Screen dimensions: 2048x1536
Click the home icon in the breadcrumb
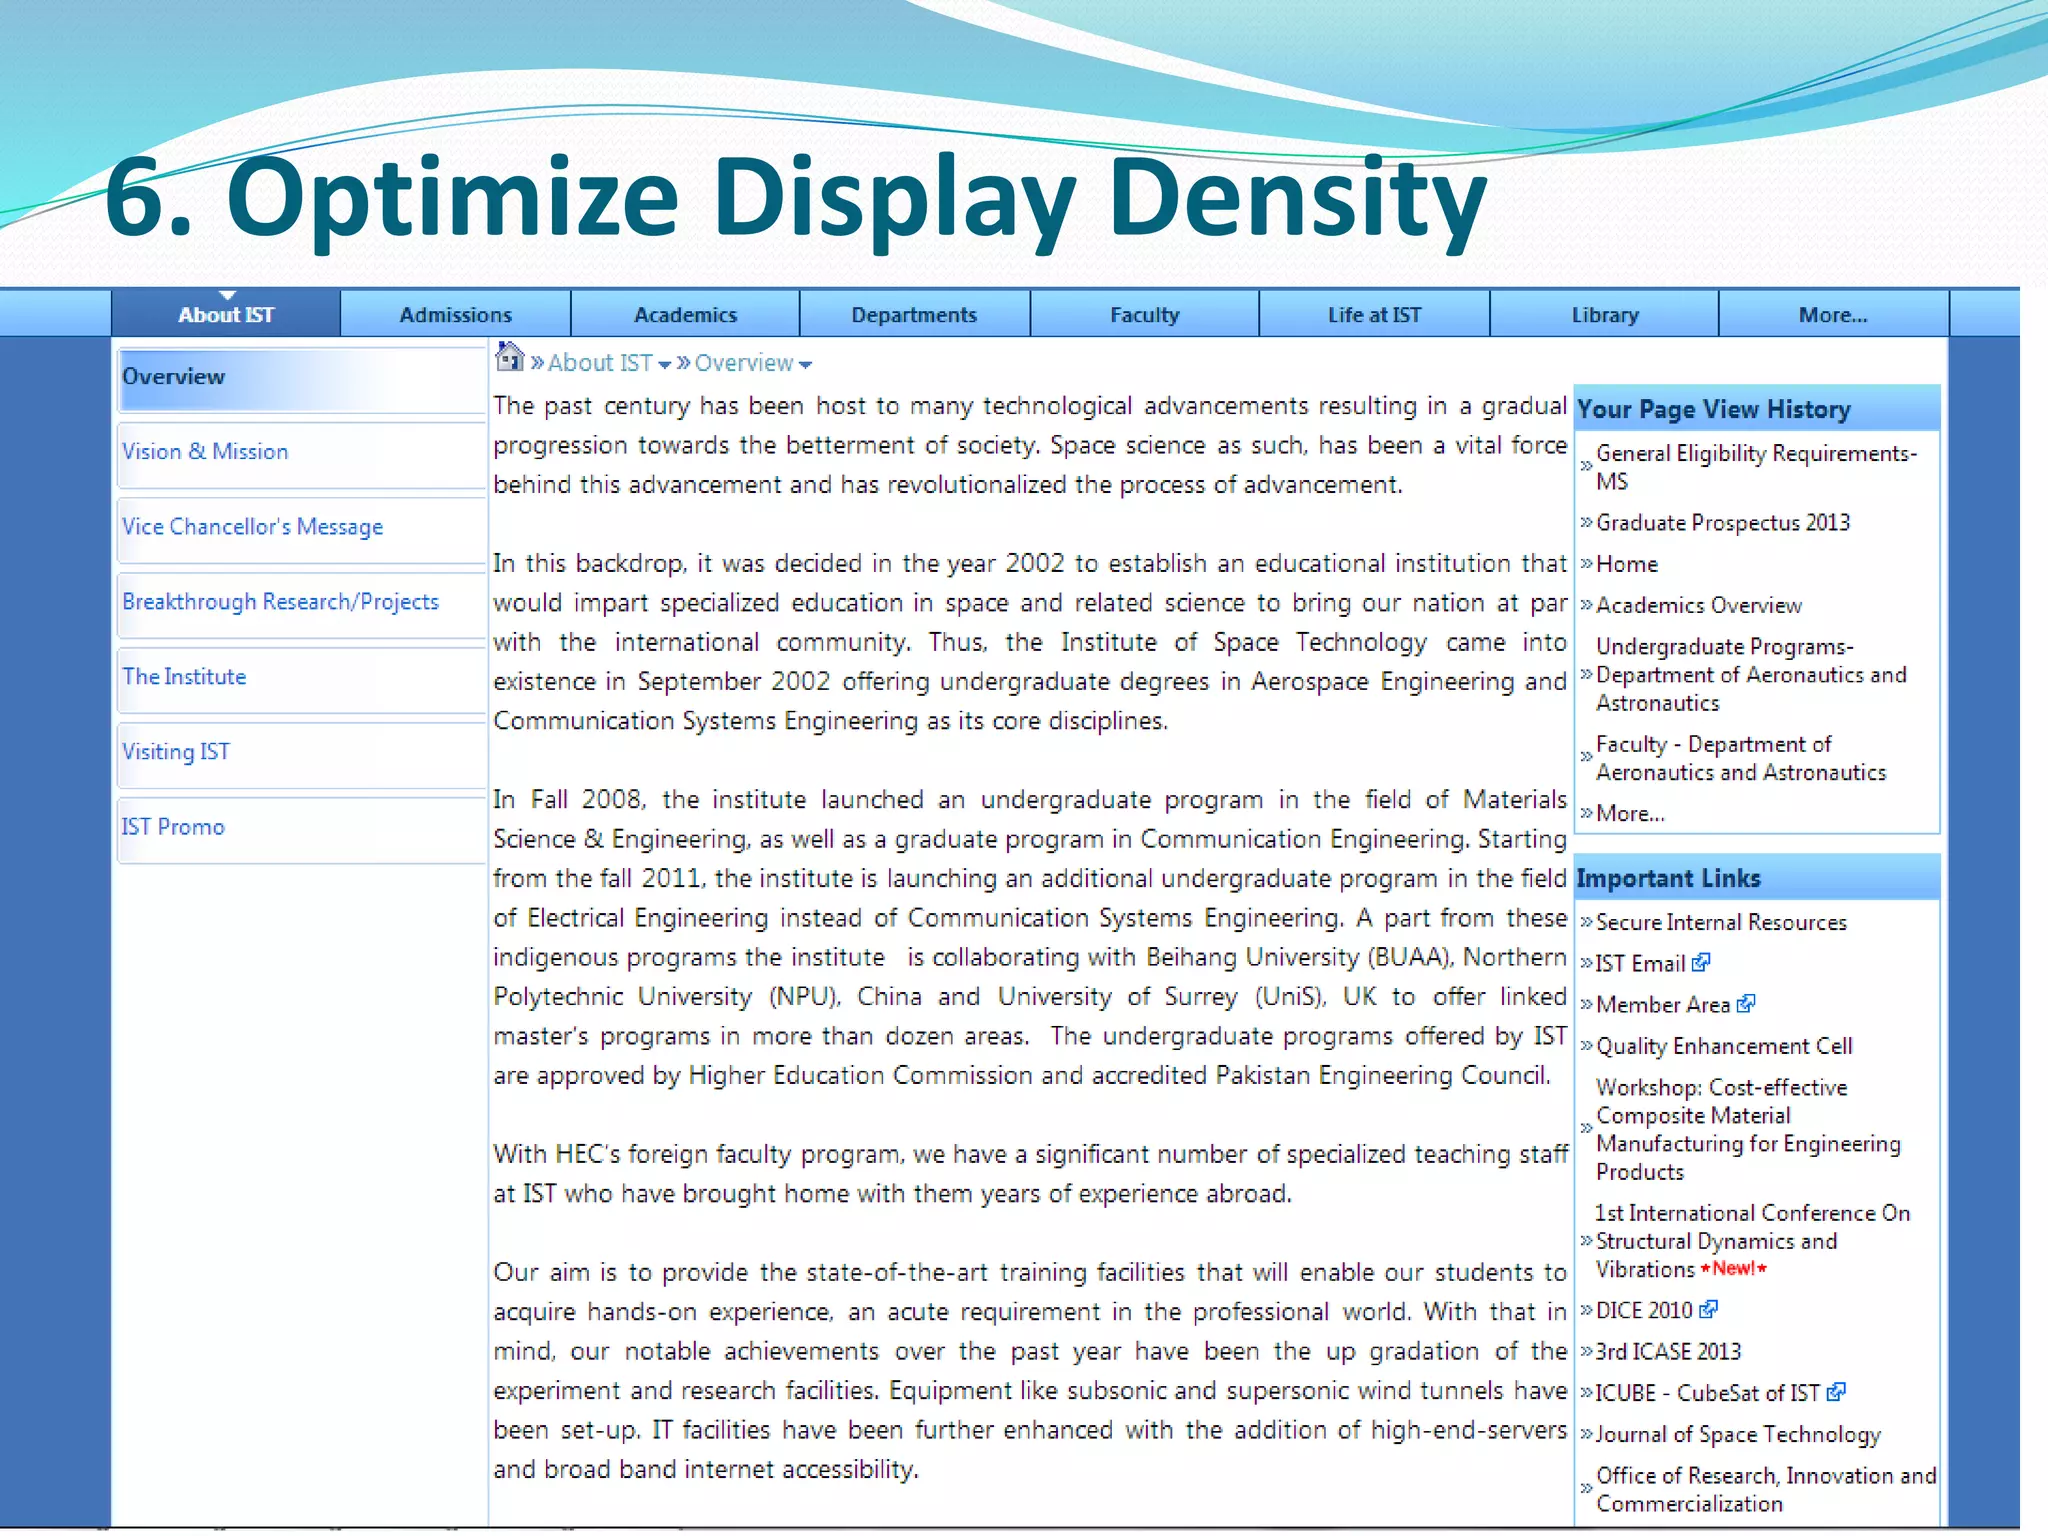pyautogui.click(x=509, y=357)
